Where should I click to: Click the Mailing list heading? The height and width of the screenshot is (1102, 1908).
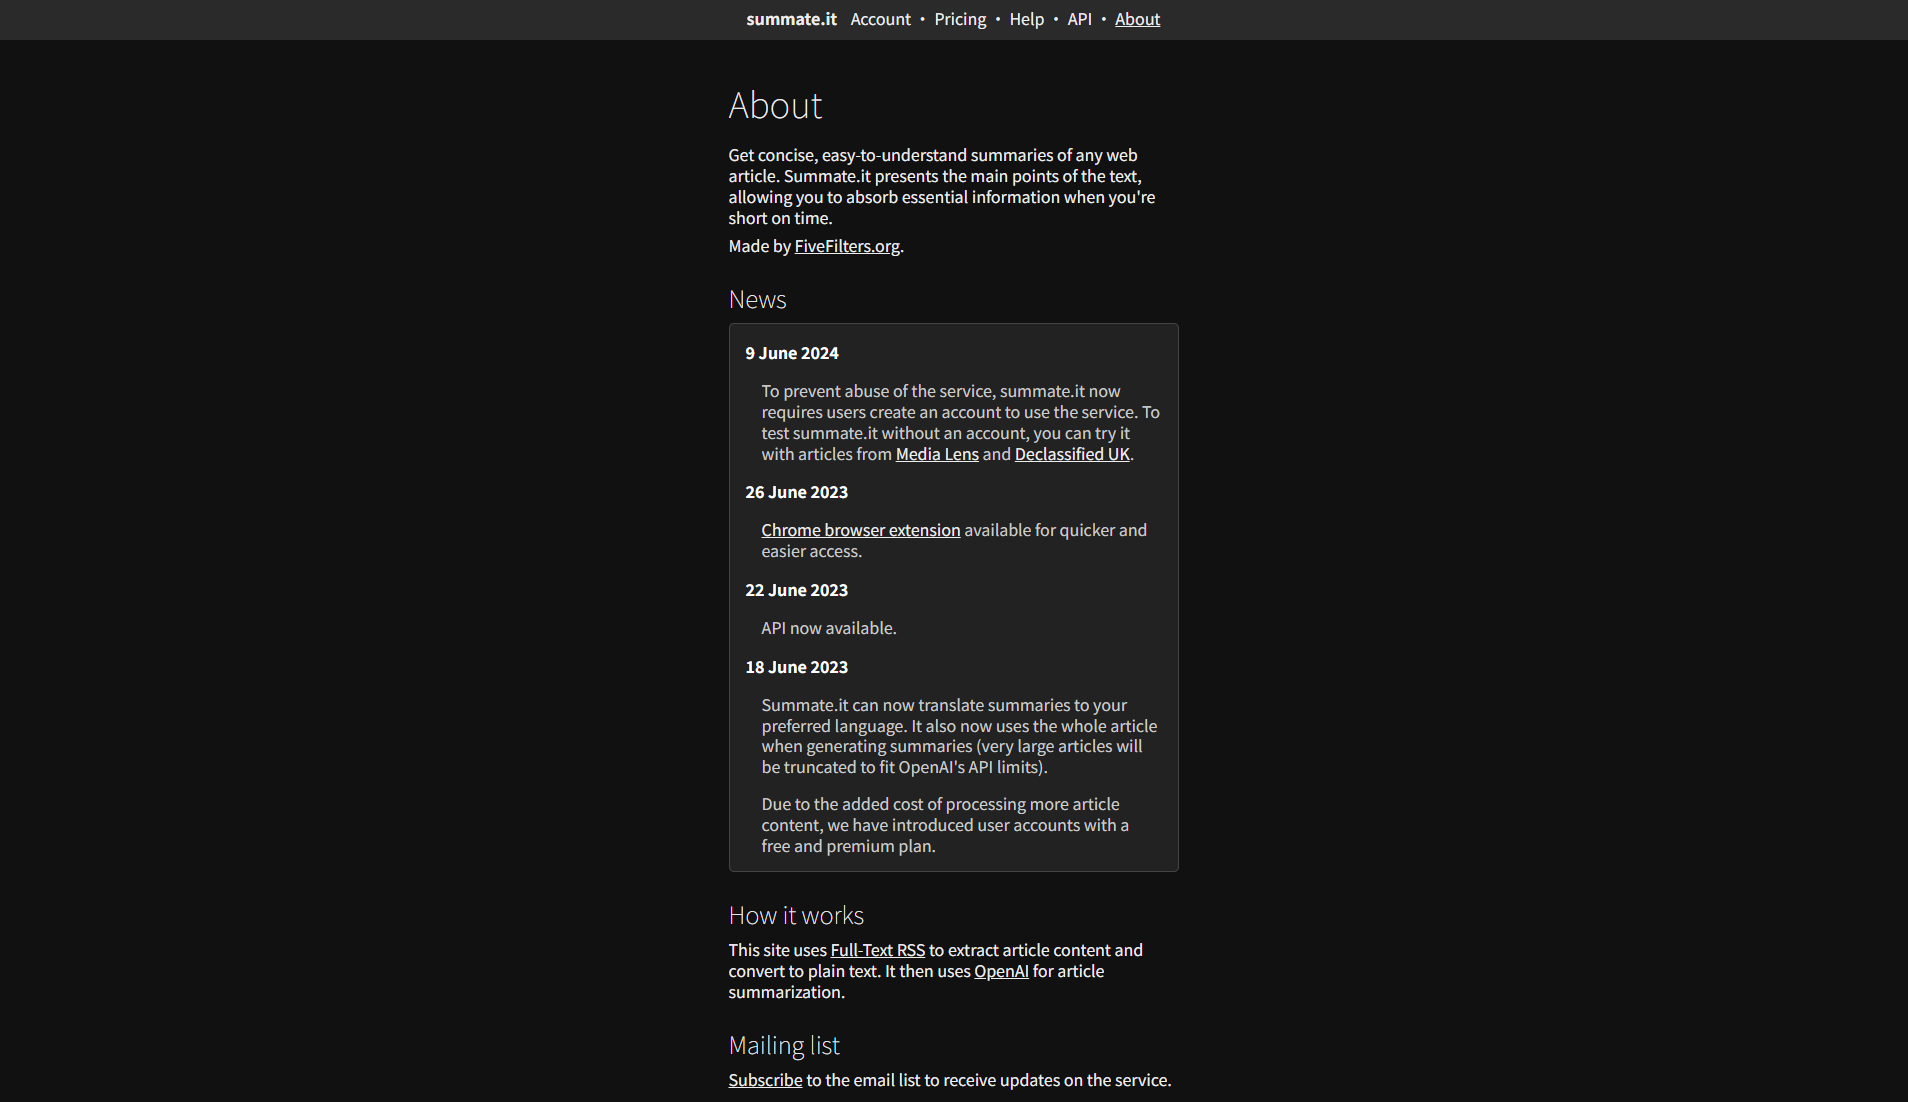[784, 1046]
